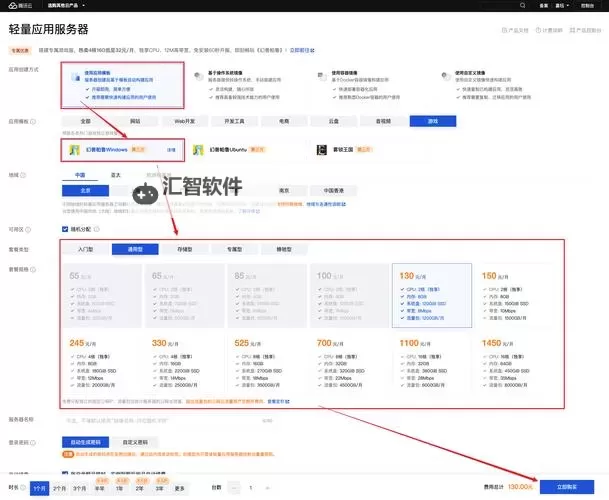609x500 pixels.
Task: Click the OS image creation icon
Action: [199, 76]
